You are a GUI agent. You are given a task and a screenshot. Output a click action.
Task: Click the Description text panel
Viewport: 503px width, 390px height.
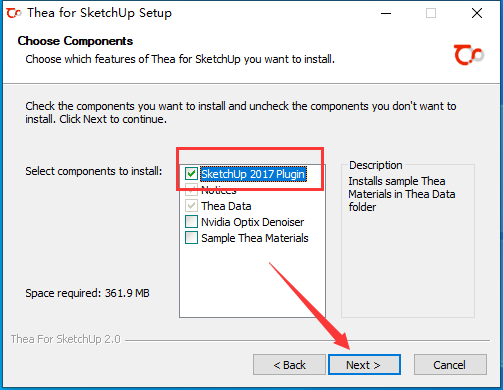(408, 241)
